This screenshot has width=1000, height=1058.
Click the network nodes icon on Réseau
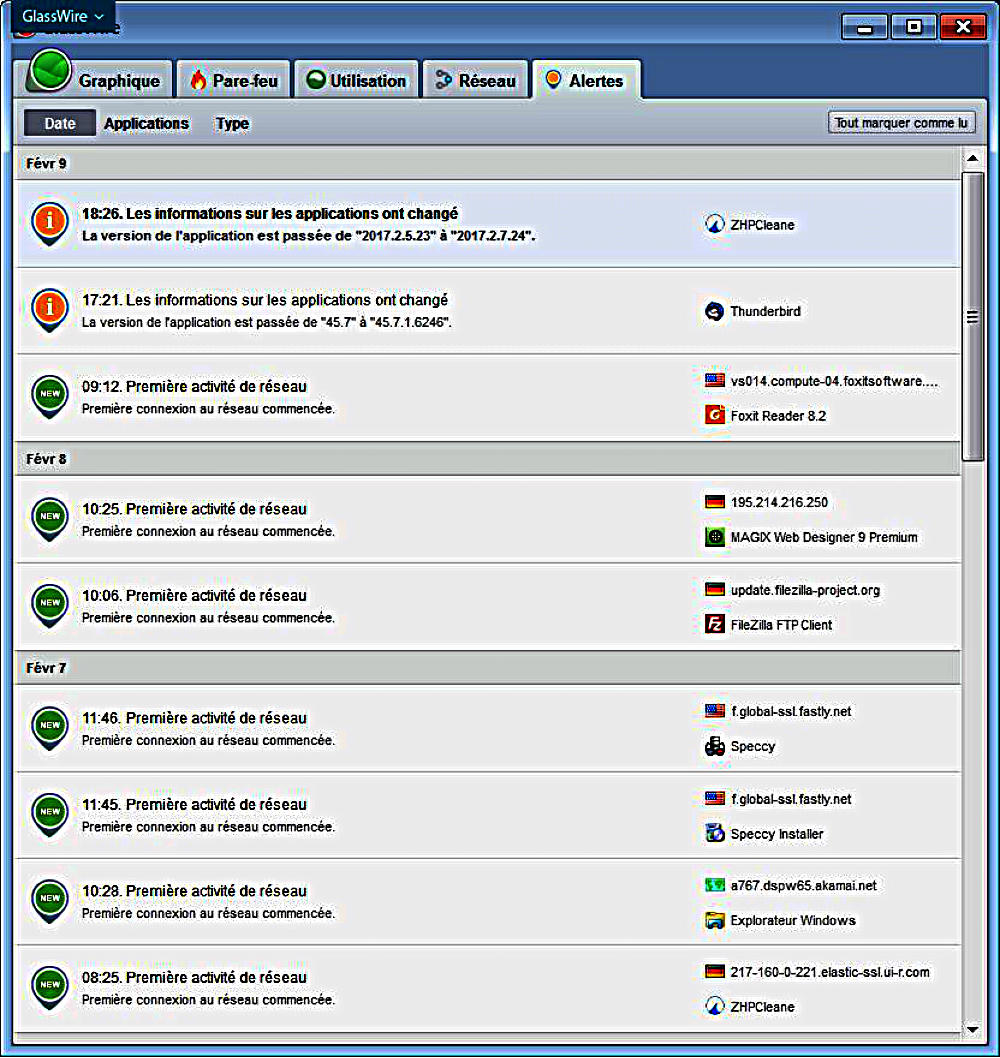tap(443, 80)
